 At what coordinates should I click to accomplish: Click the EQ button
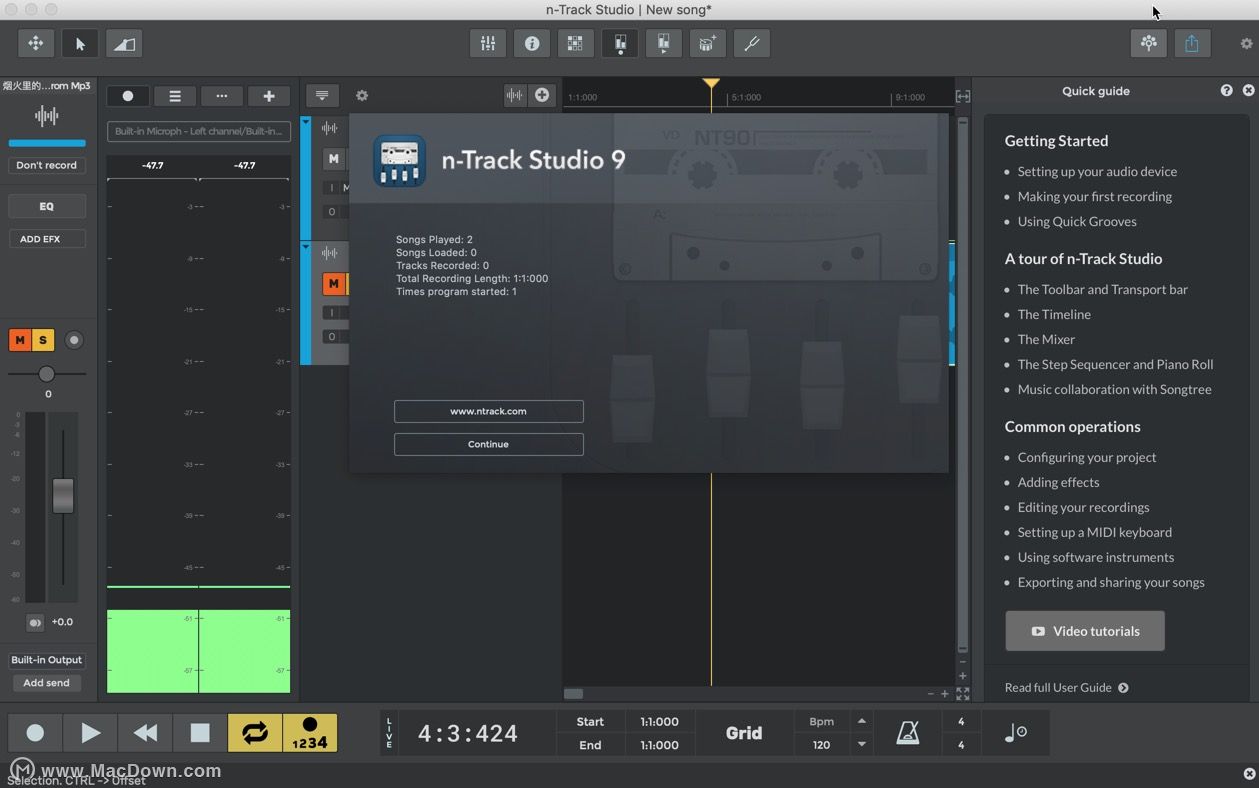(x=47, y=206)
